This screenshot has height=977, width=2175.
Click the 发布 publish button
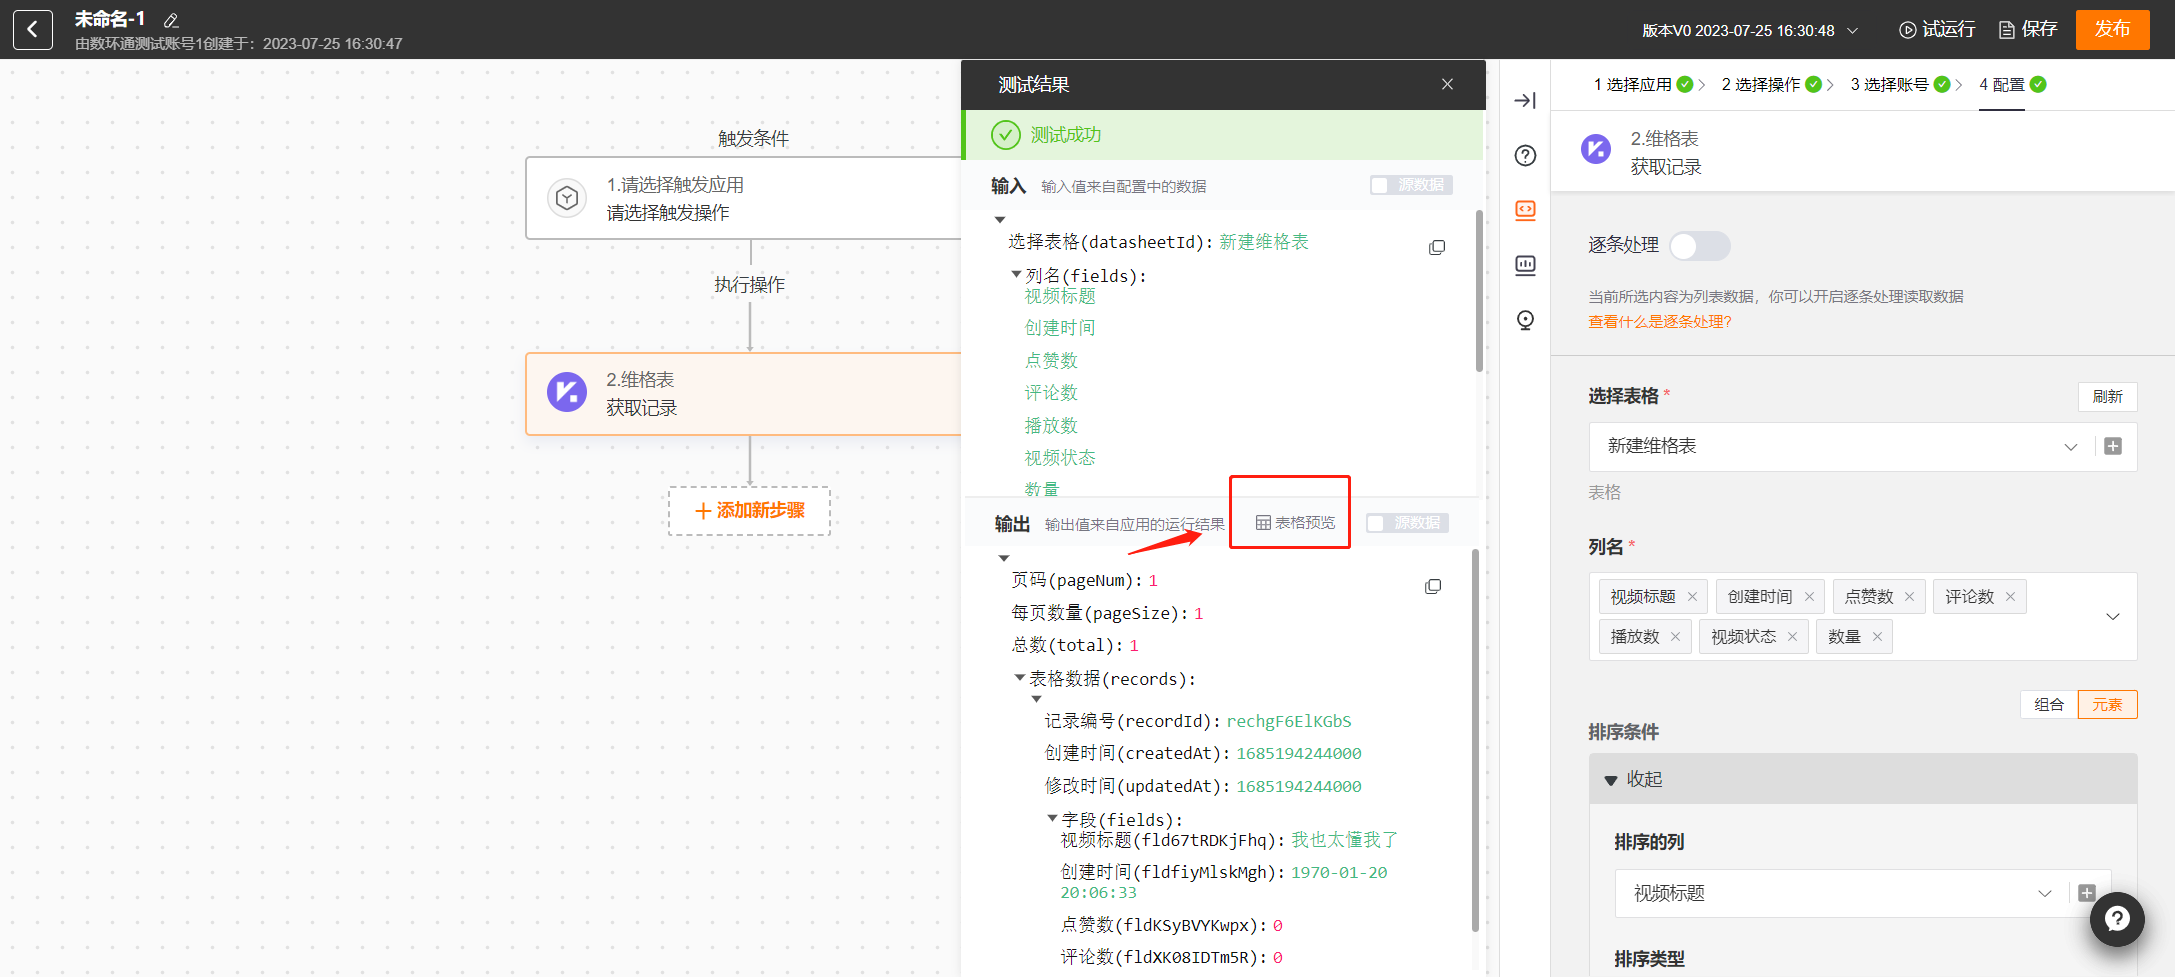pos(2112,29)
